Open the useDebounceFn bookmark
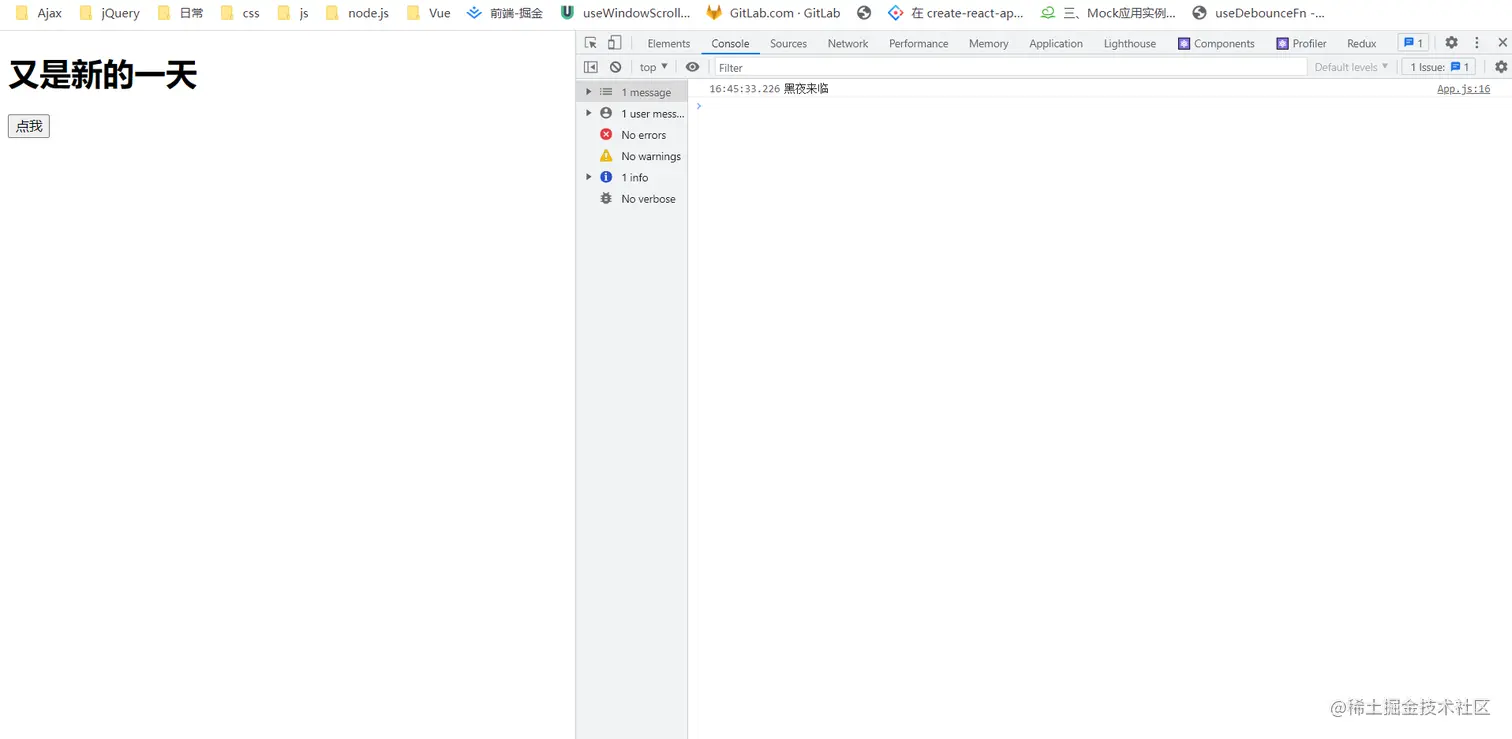The image size is (1512, 739). pos(1259,13)
